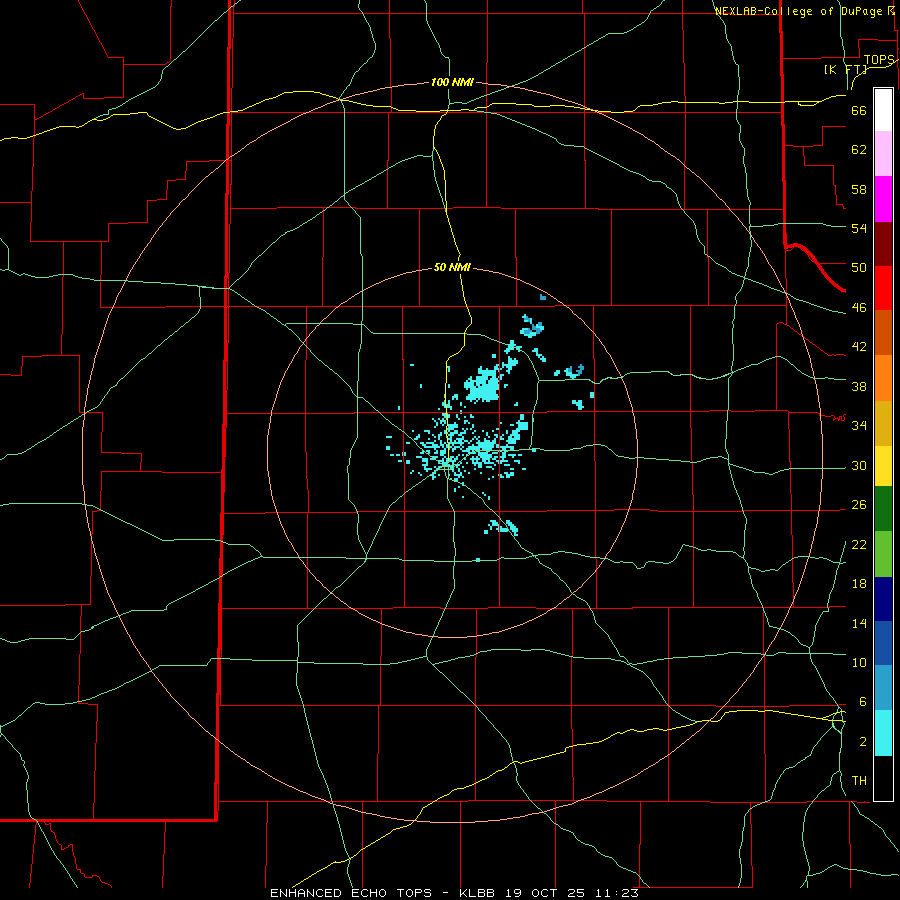
Task: Click the legend value "10"
Action: pos(859,663)
